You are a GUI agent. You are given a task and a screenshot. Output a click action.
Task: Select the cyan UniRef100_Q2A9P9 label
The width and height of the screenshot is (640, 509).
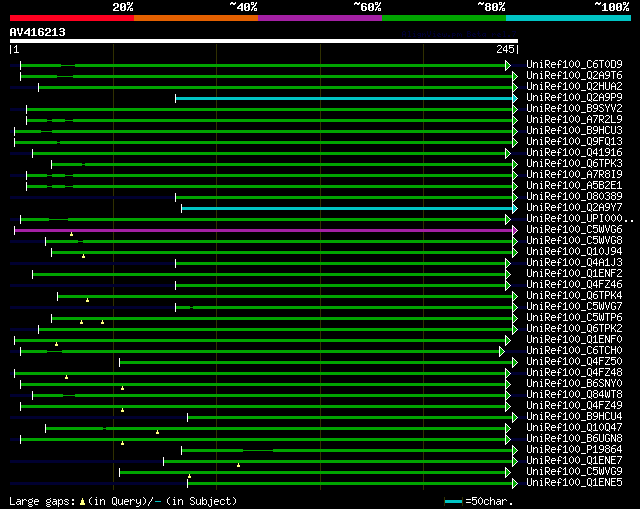click(x=574, y=98)
